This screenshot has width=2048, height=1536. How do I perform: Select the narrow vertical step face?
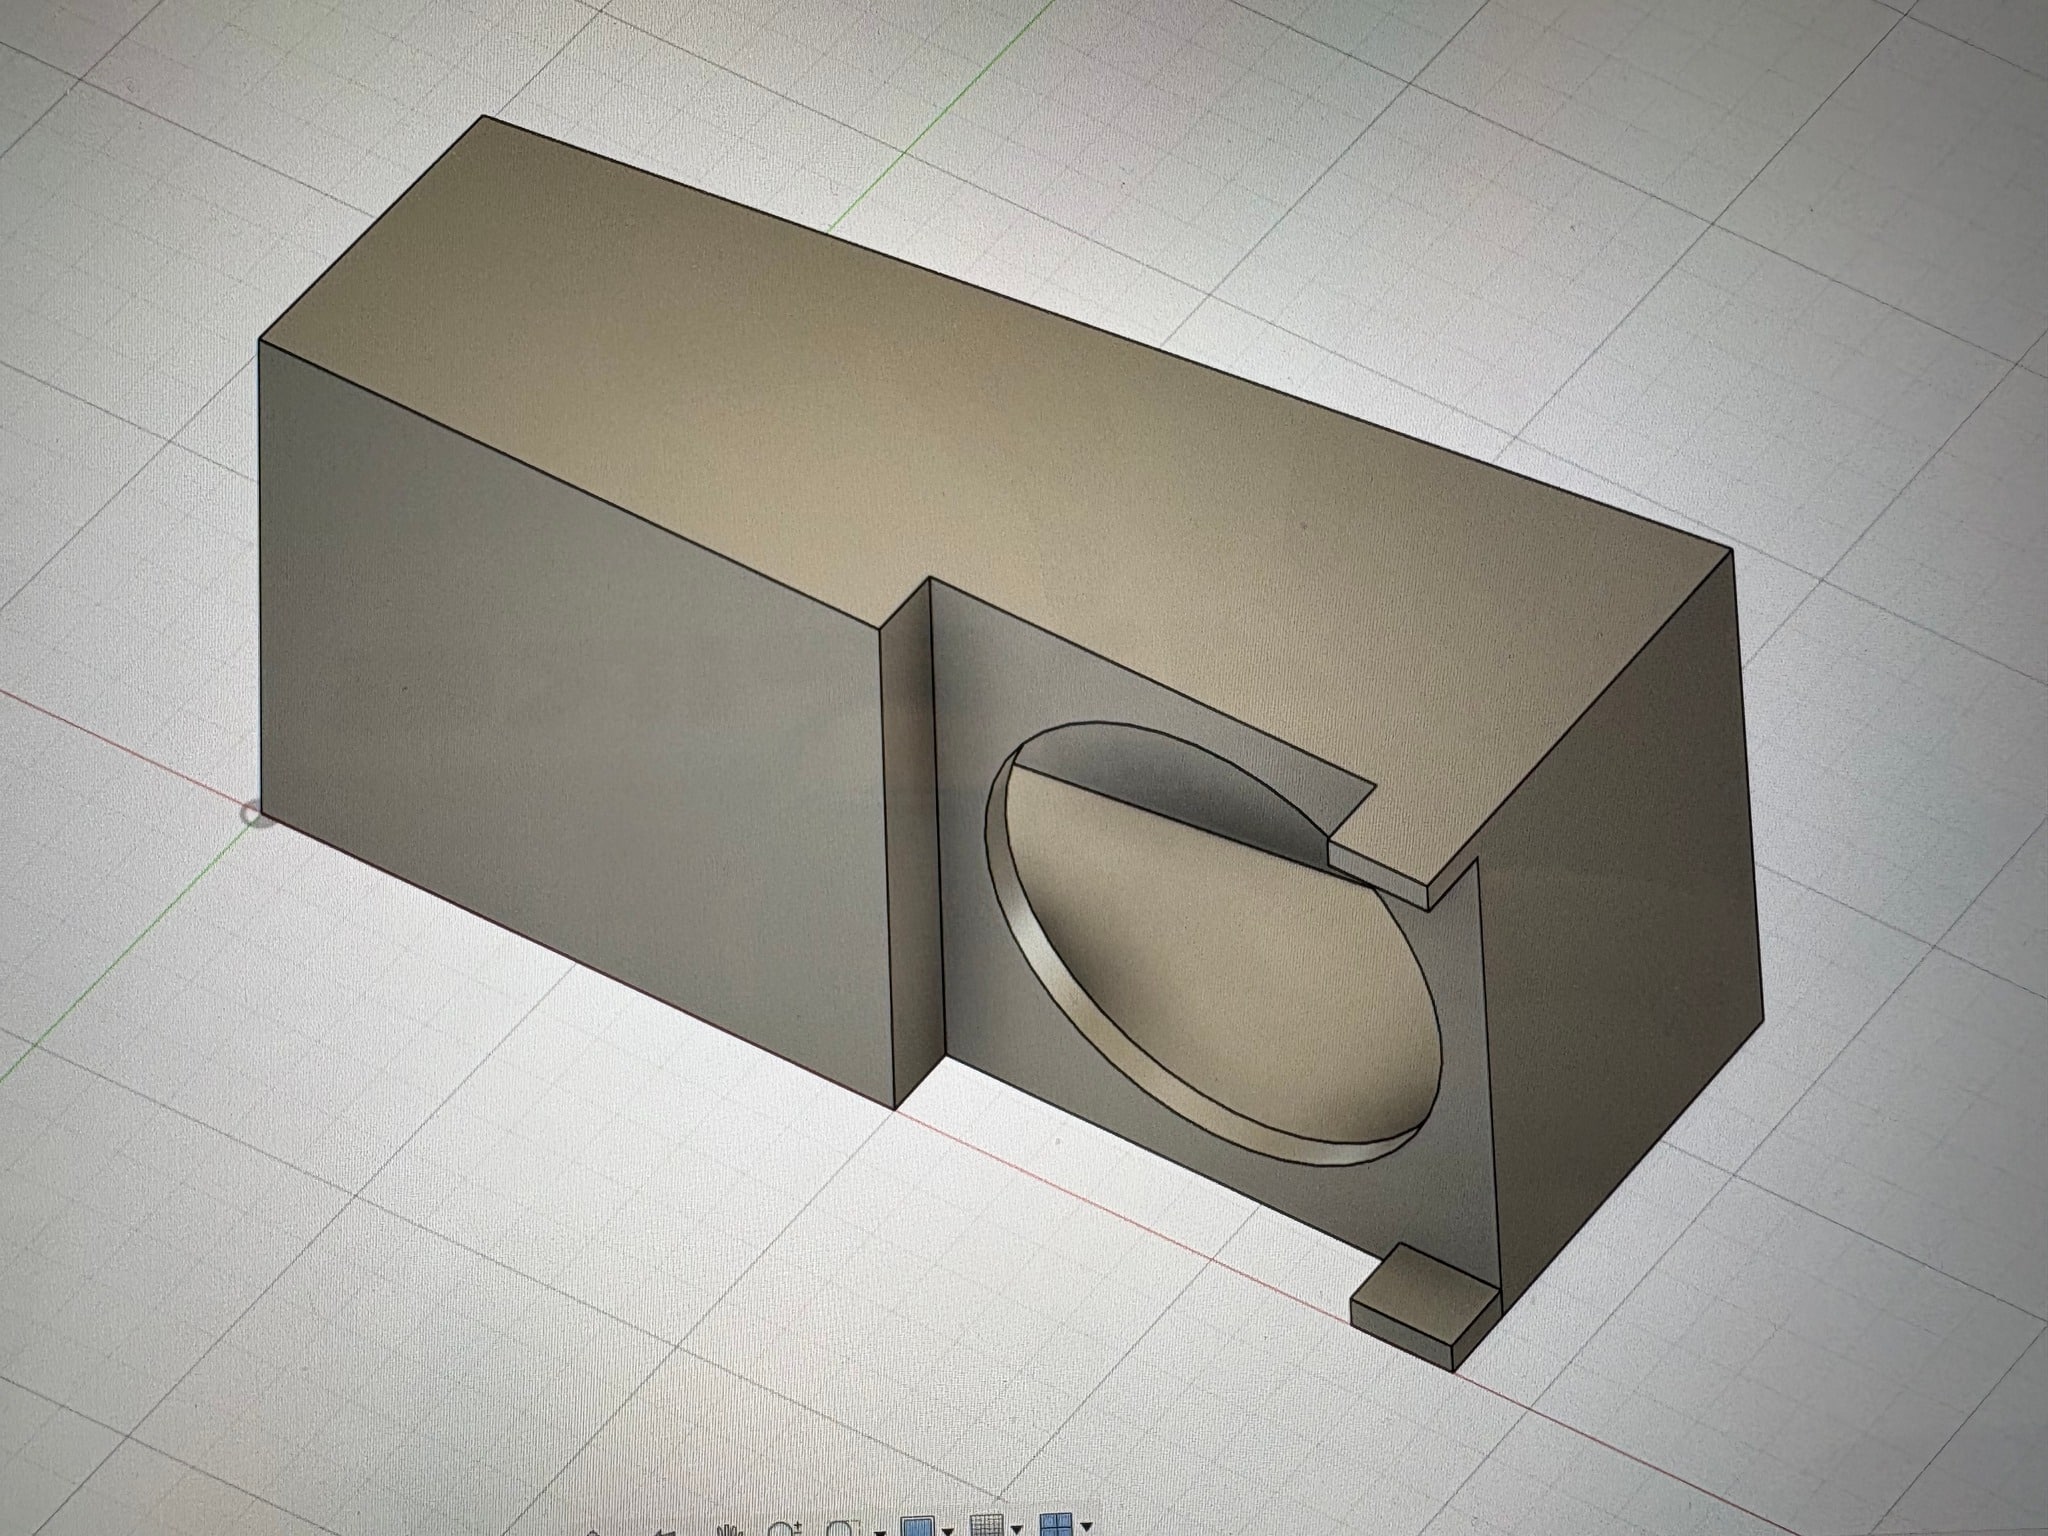(x=910, y=850)
